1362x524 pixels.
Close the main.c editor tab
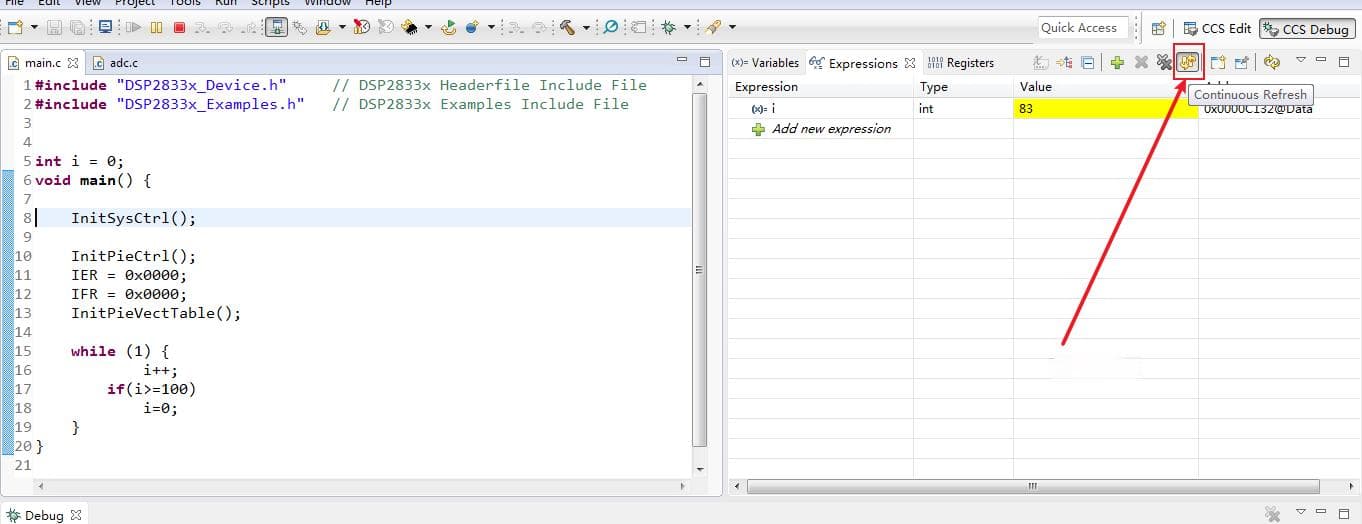(x=73, y=62)
